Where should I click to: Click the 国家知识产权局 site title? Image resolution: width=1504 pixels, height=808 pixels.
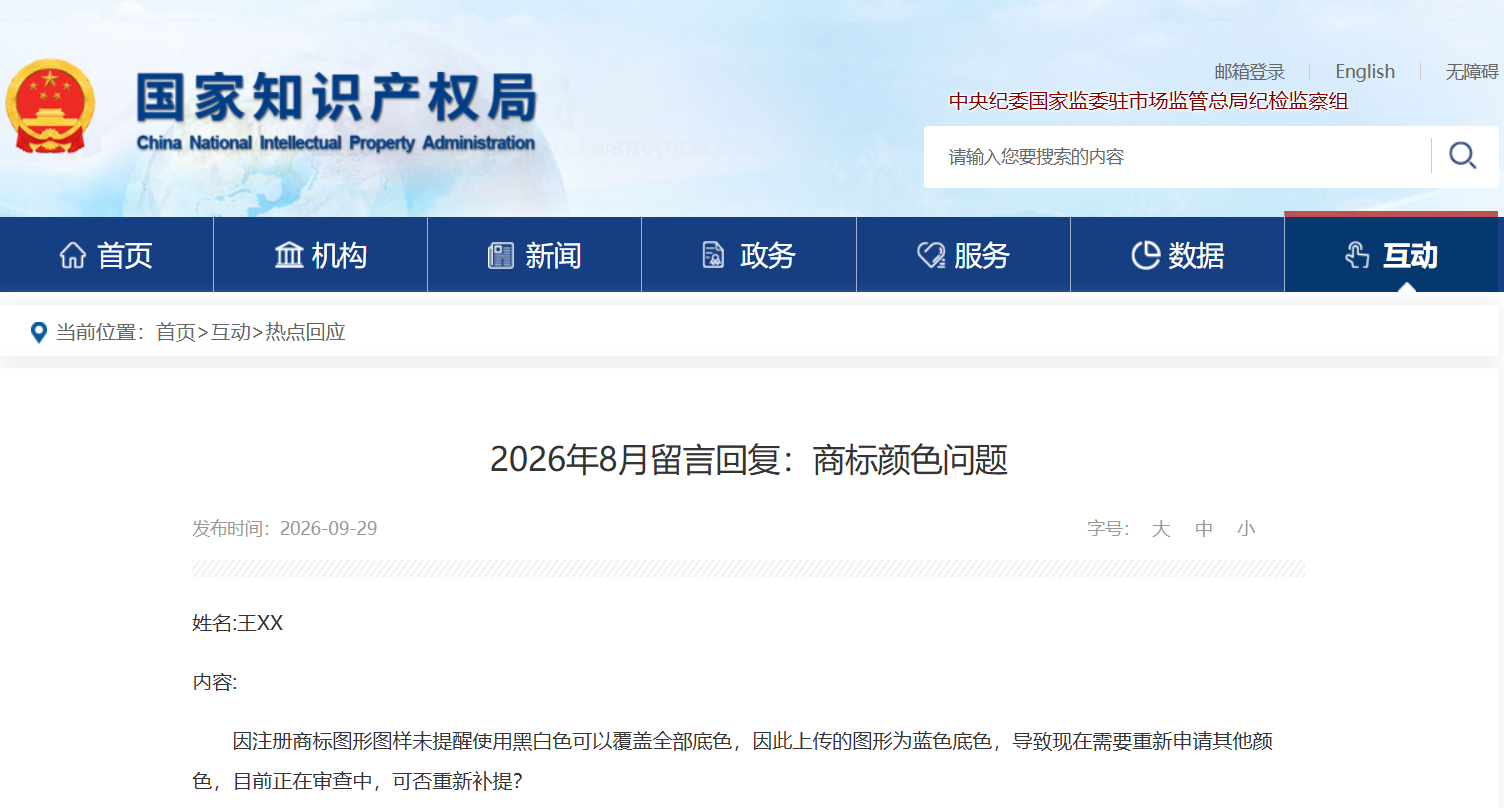tap(336, 99)
